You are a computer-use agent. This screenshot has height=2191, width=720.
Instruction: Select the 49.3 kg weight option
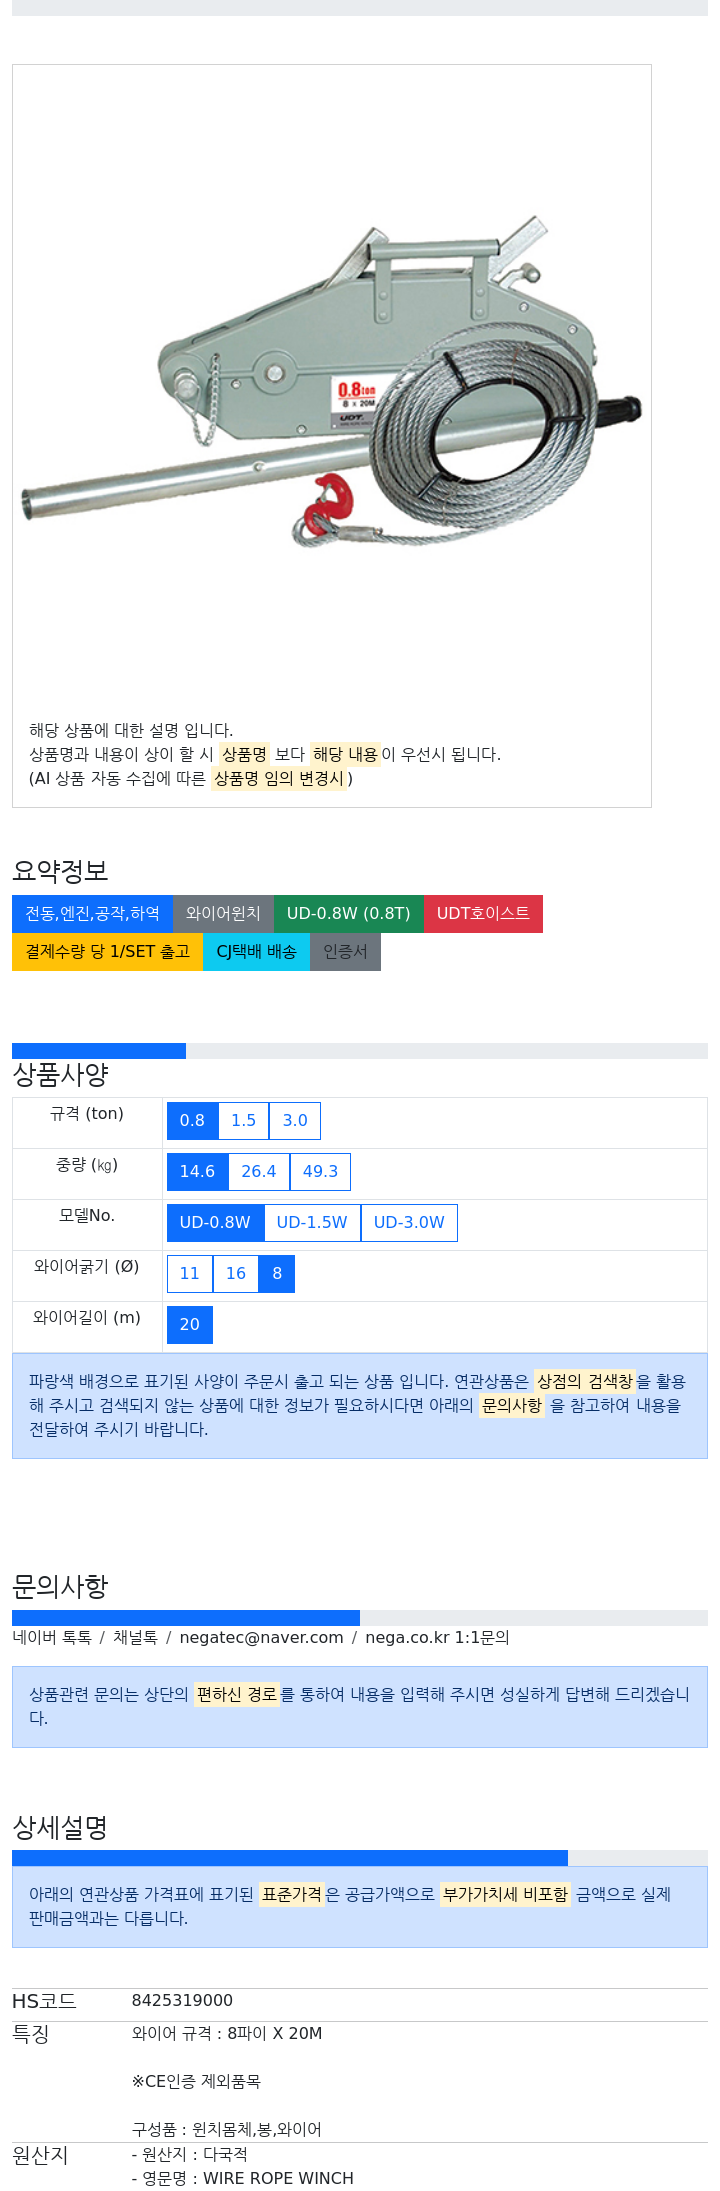[x=320, y=1172]
